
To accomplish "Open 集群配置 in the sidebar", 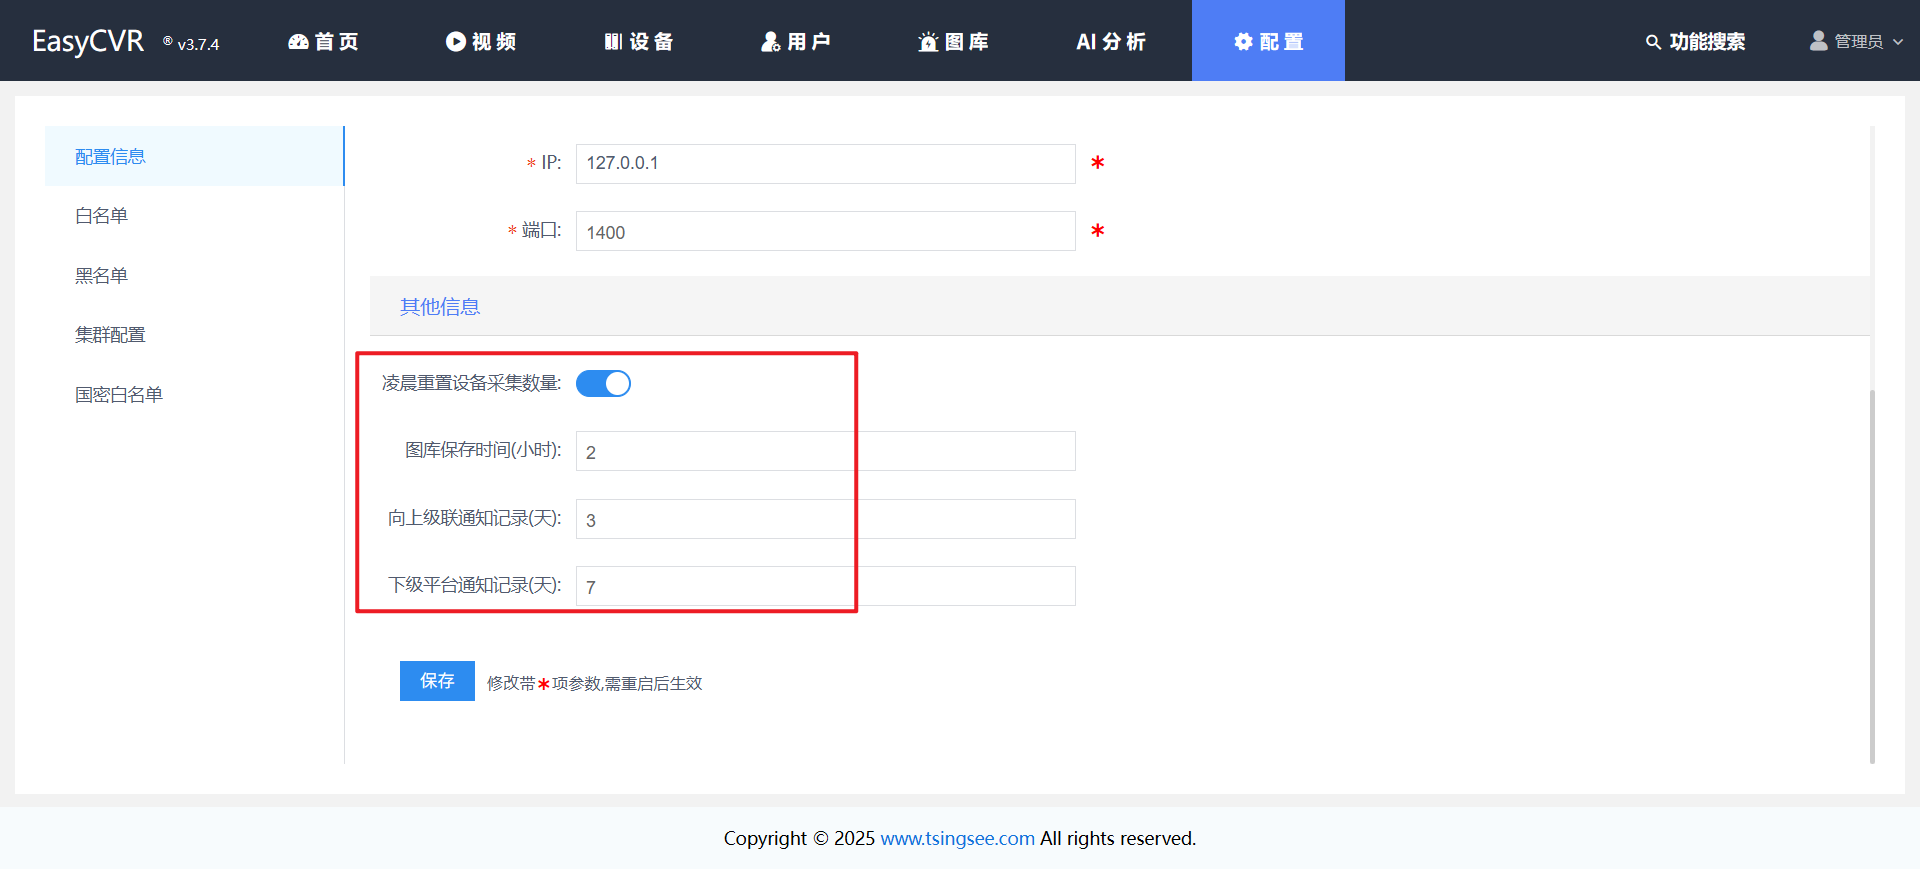I will click(x=110, y=335).
